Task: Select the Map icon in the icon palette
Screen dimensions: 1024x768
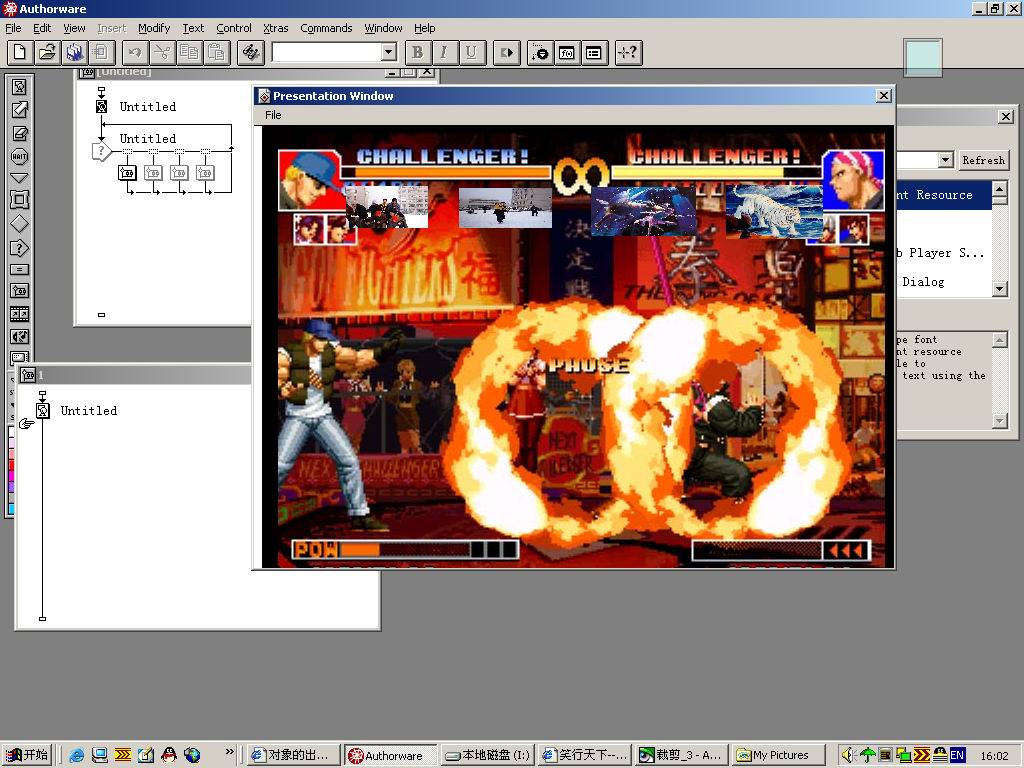Action: pos(20,291)
